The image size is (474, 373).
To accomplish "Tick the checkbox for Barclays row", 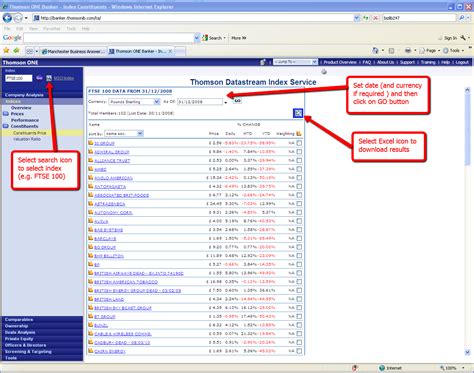I will [x=299, y=238].
